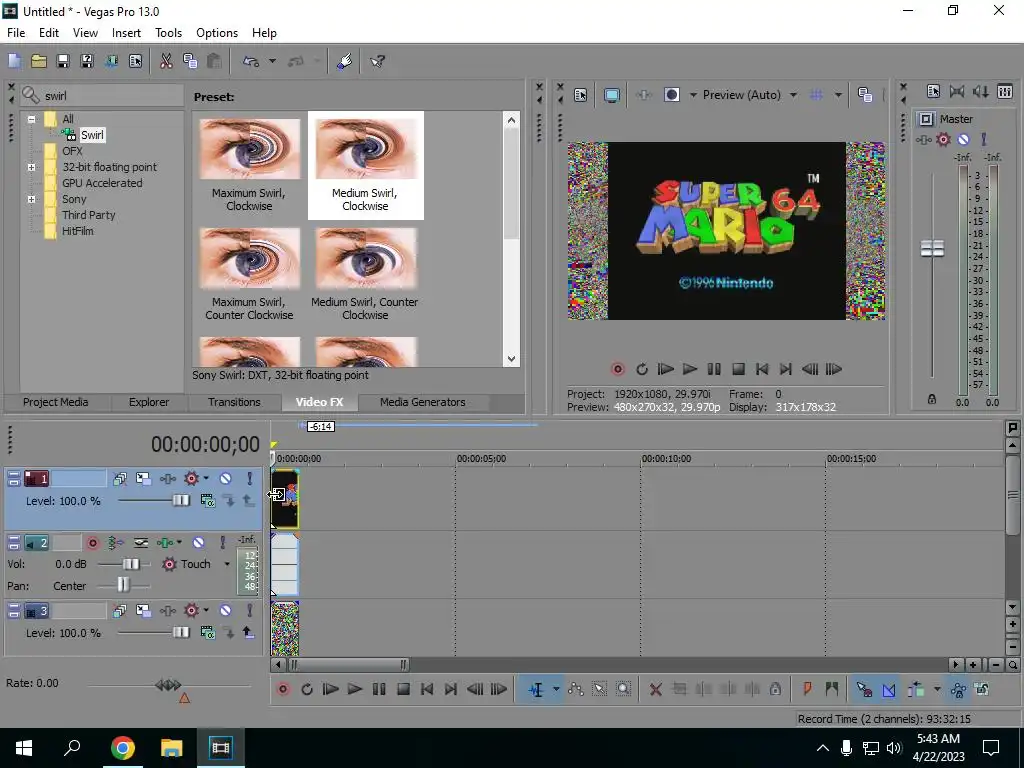Open the Options menu
This screenshot has width=1024, height=768.
(x=217, y=33)
